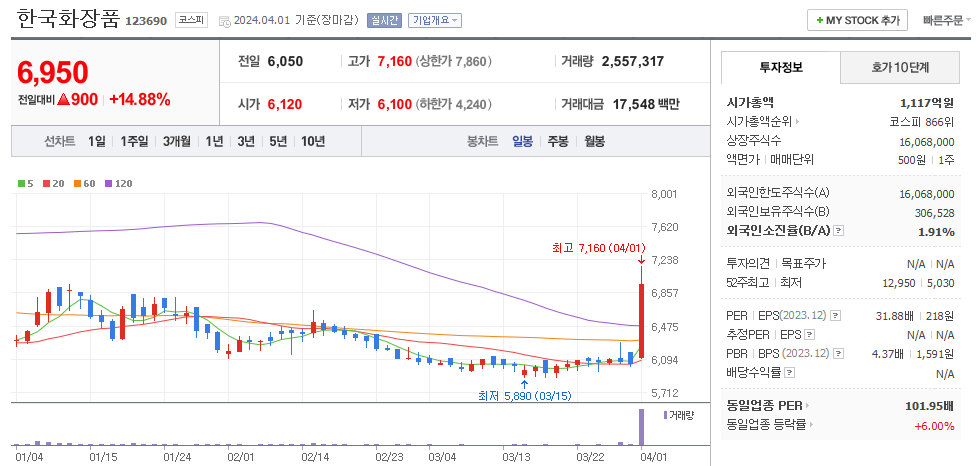Image resolution: width=978 pixels, height=466 pixels.
Task: Select the 10년 line chart period
Action: (x=312, y=142)
